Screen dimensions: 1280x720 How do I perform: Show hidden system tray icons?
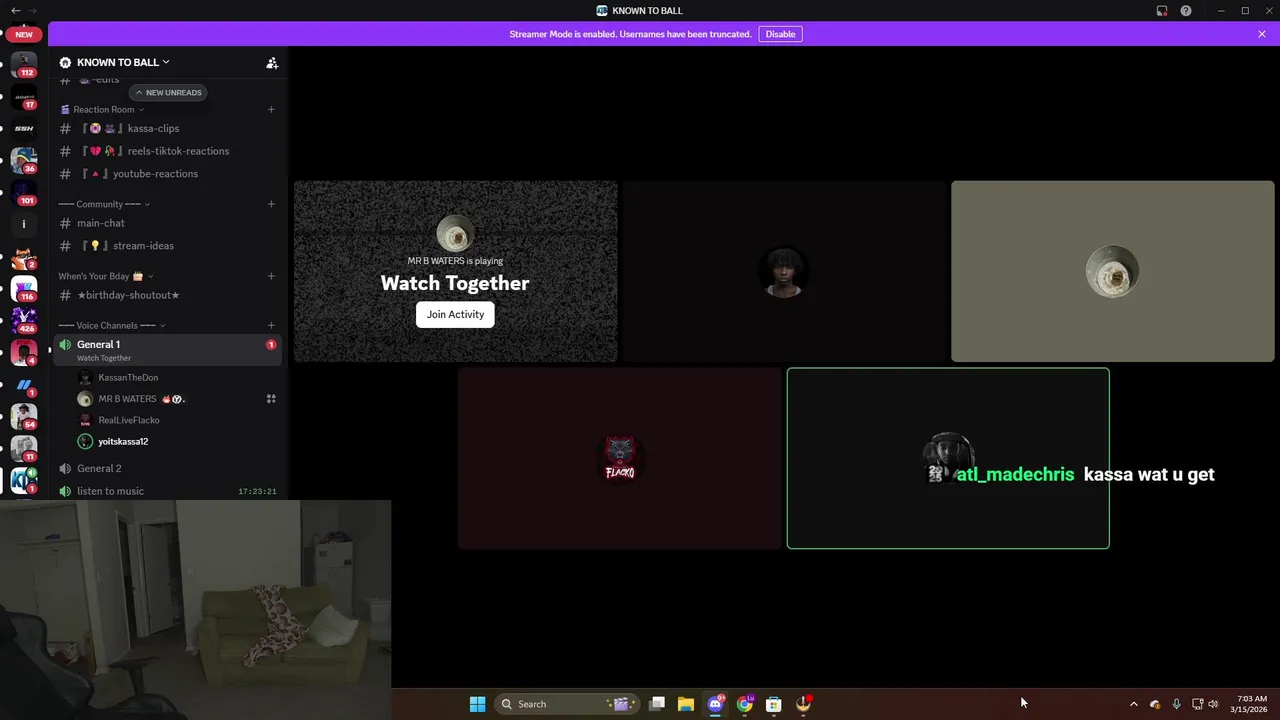click(x=1133, y=704)
